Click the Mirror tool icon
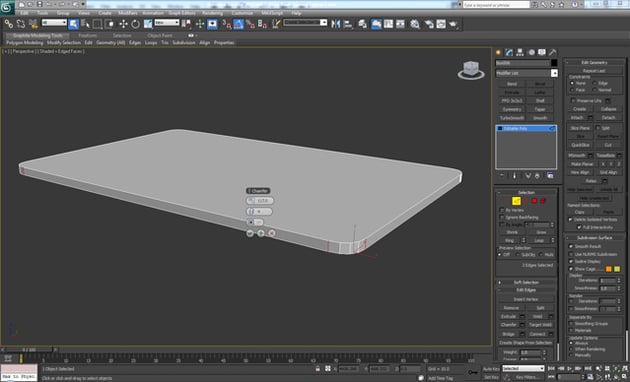Image resolution: width=630 pixels, height=382 pixels. click(335, 24)
